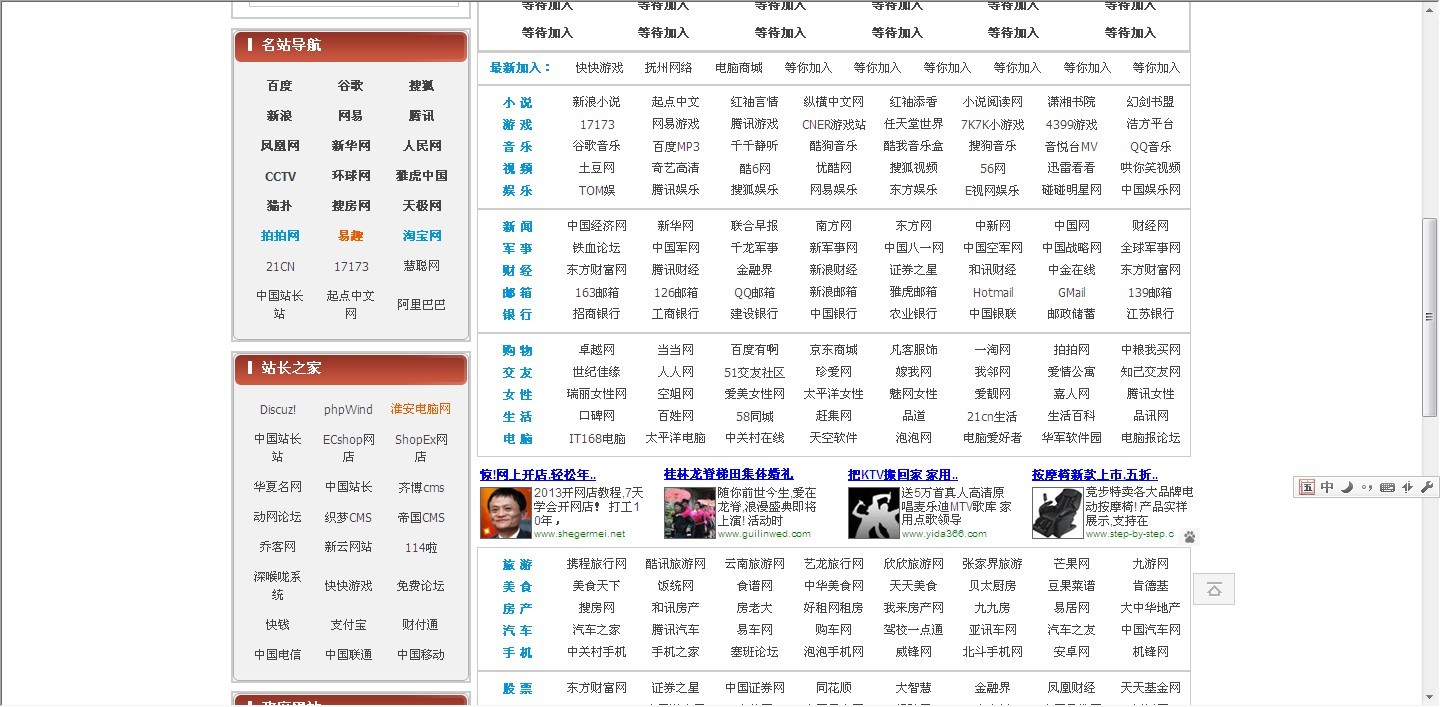Open the Hotmail mailbox link
The width and height of the screenshot is (1440, 707).
[x=993, y=292]
